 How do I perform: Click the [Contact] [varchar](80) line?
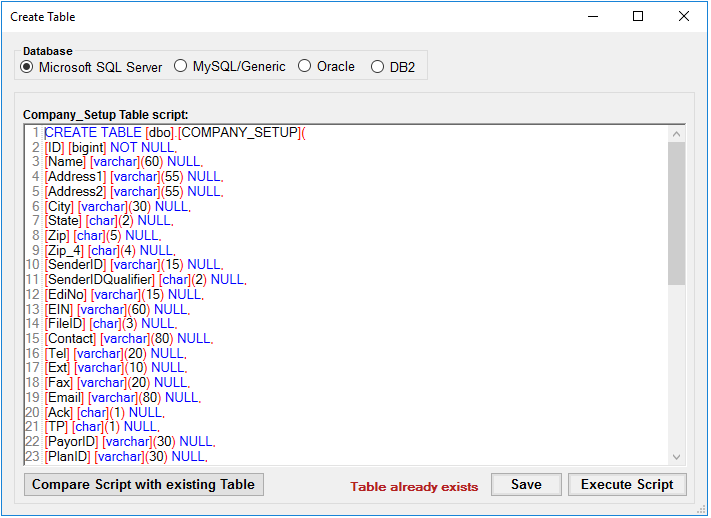pyautogui.click(x=129, y=339)
